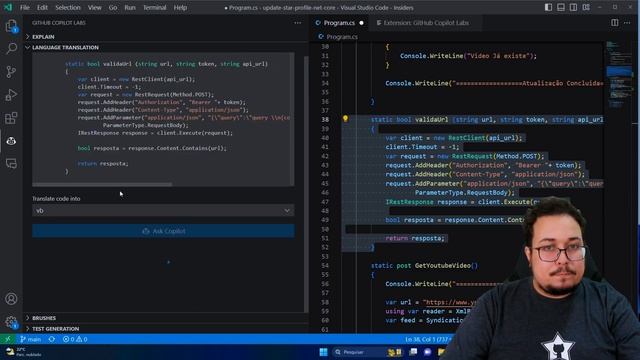Click Synchronize Changes status bar icon

pos(52,339)
